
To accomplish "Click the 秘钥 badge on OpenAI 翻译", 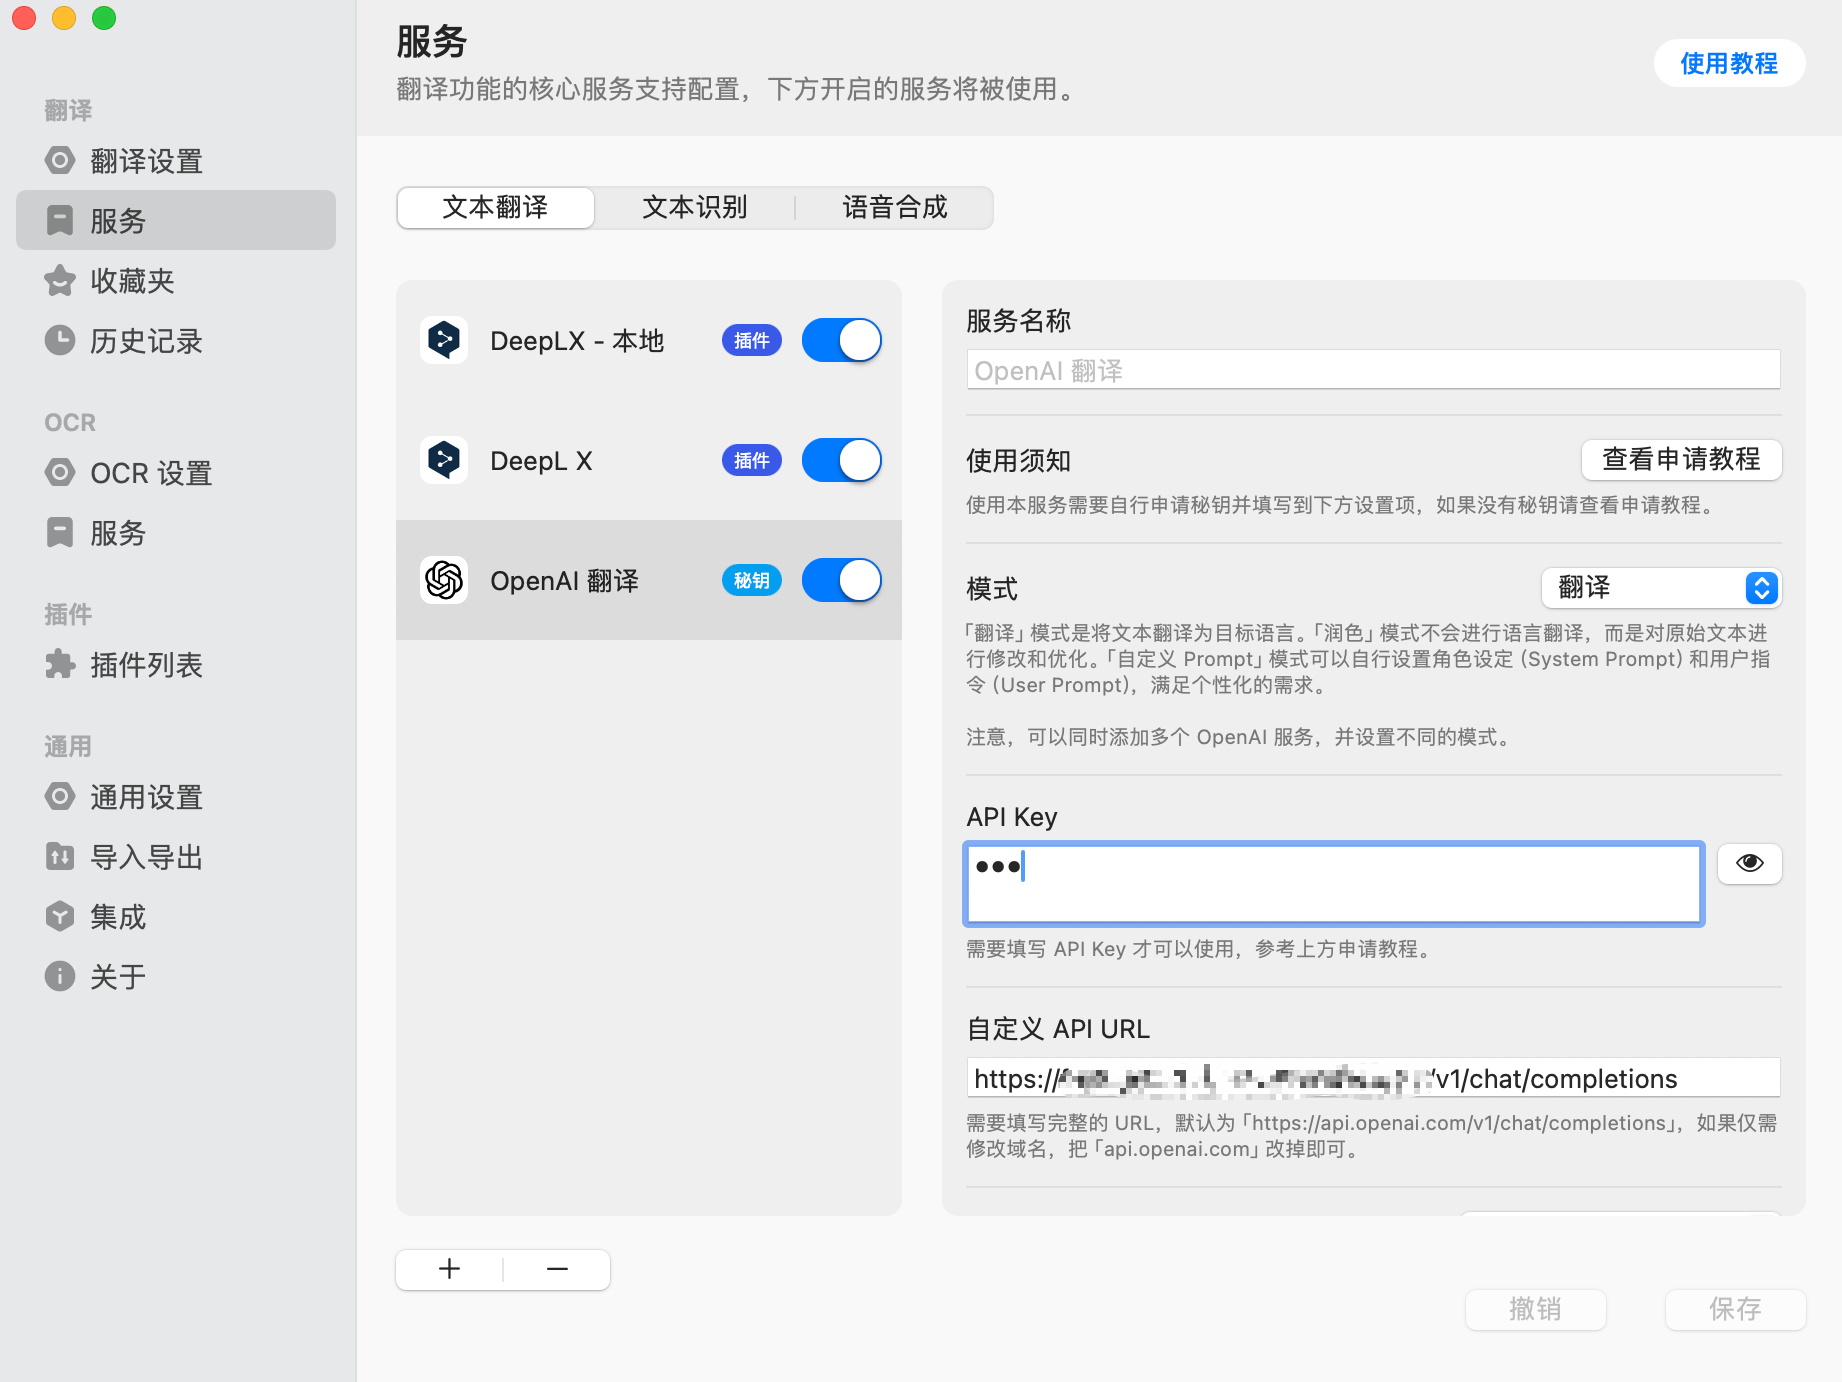I will click(x=752, y=580).
